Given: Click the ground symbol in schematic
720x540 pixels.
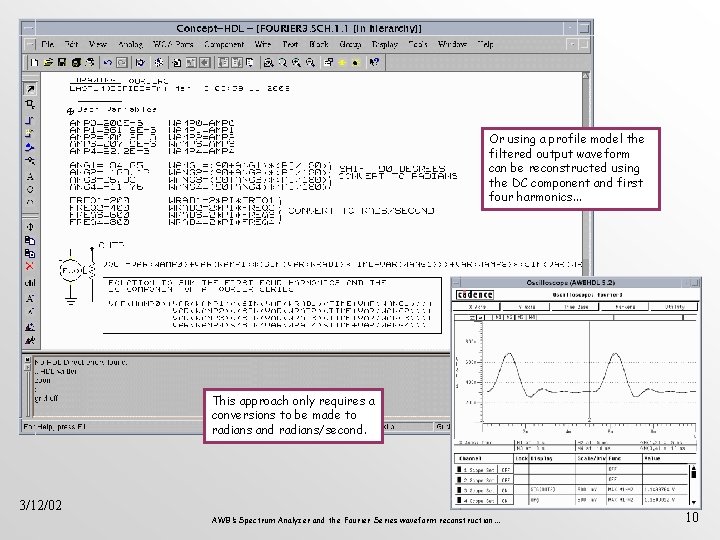Looking at the screenshot, I should [71, 300].
